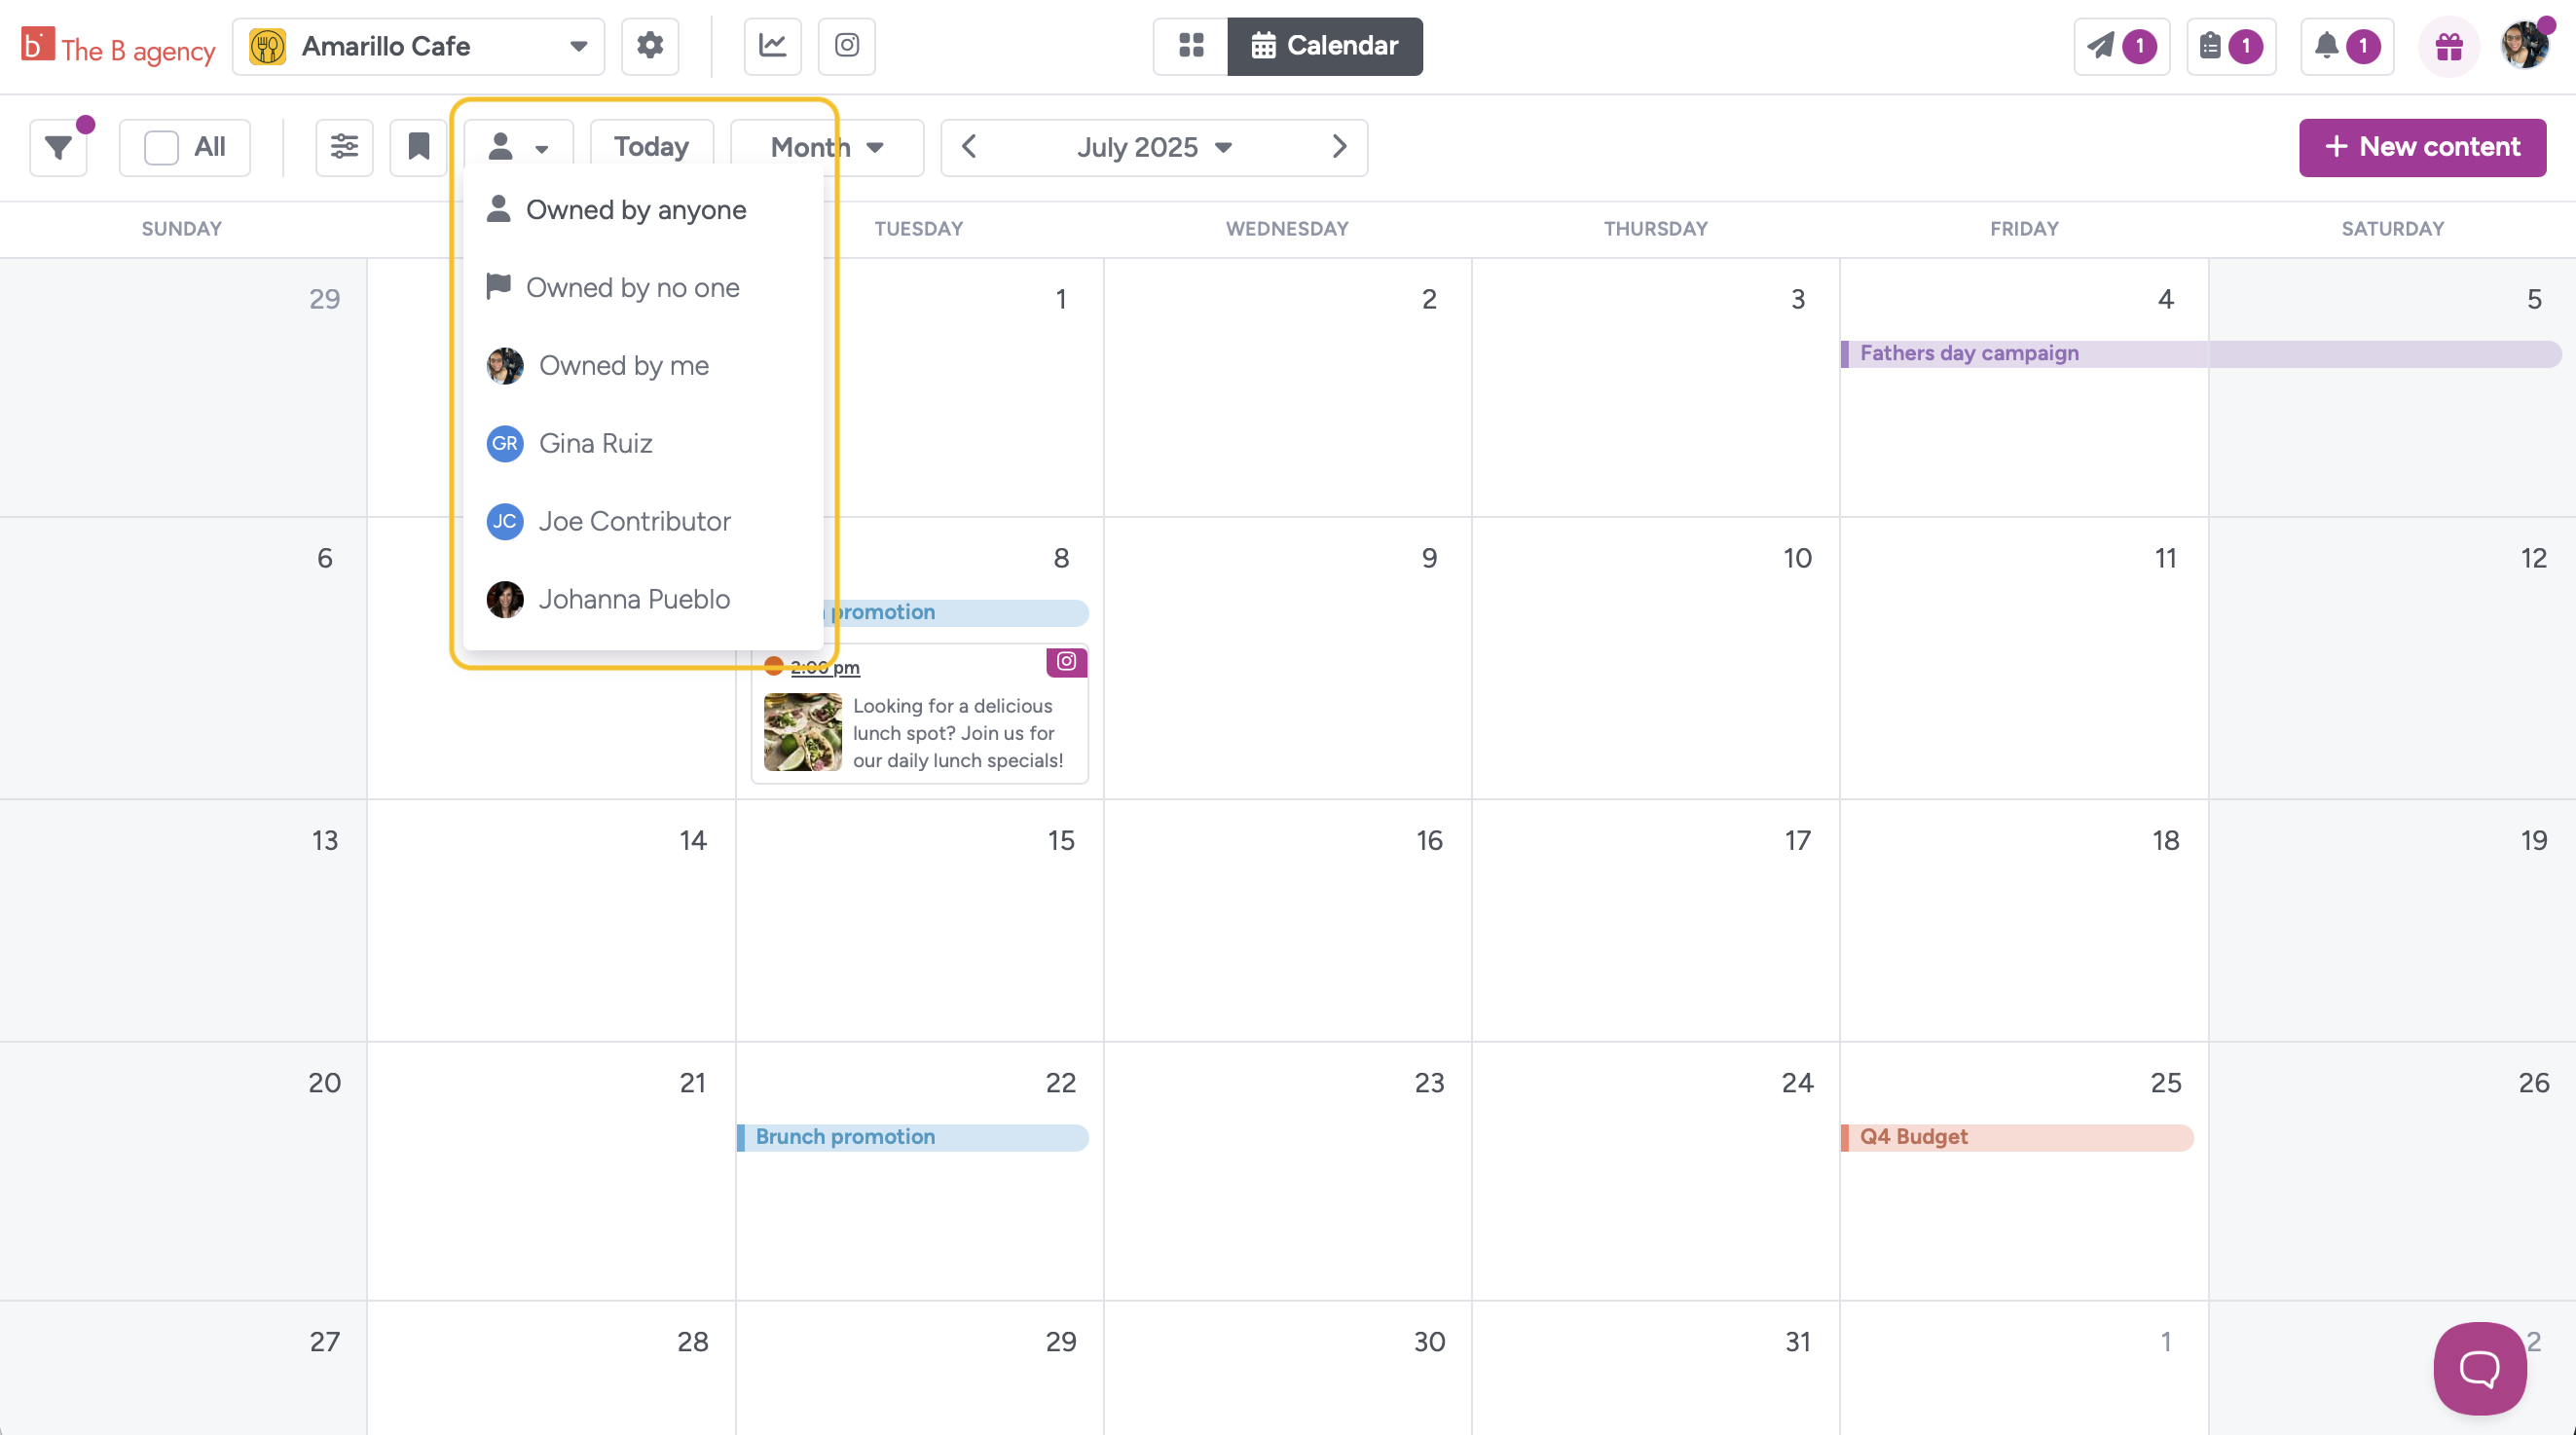Open the Q4 Budget campaign bar
The width and height of the screenshot is (2576, 1435).
click(2015, 1137)
